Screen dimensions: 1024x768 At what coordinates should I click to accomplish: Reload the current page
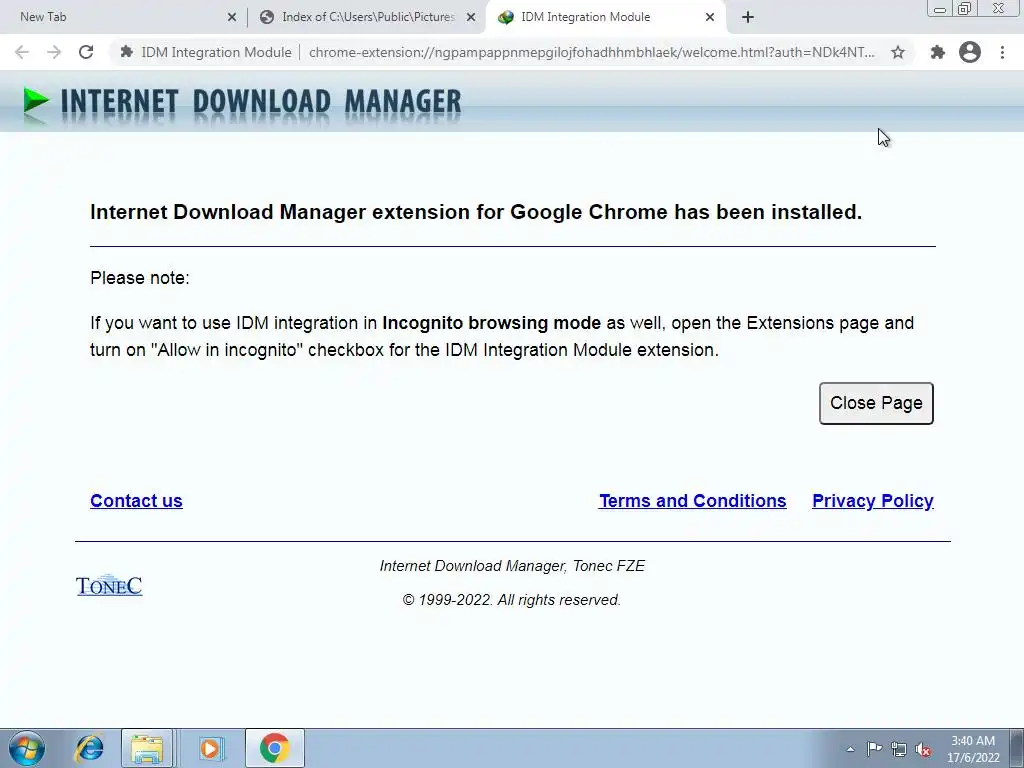click(86, 52)
